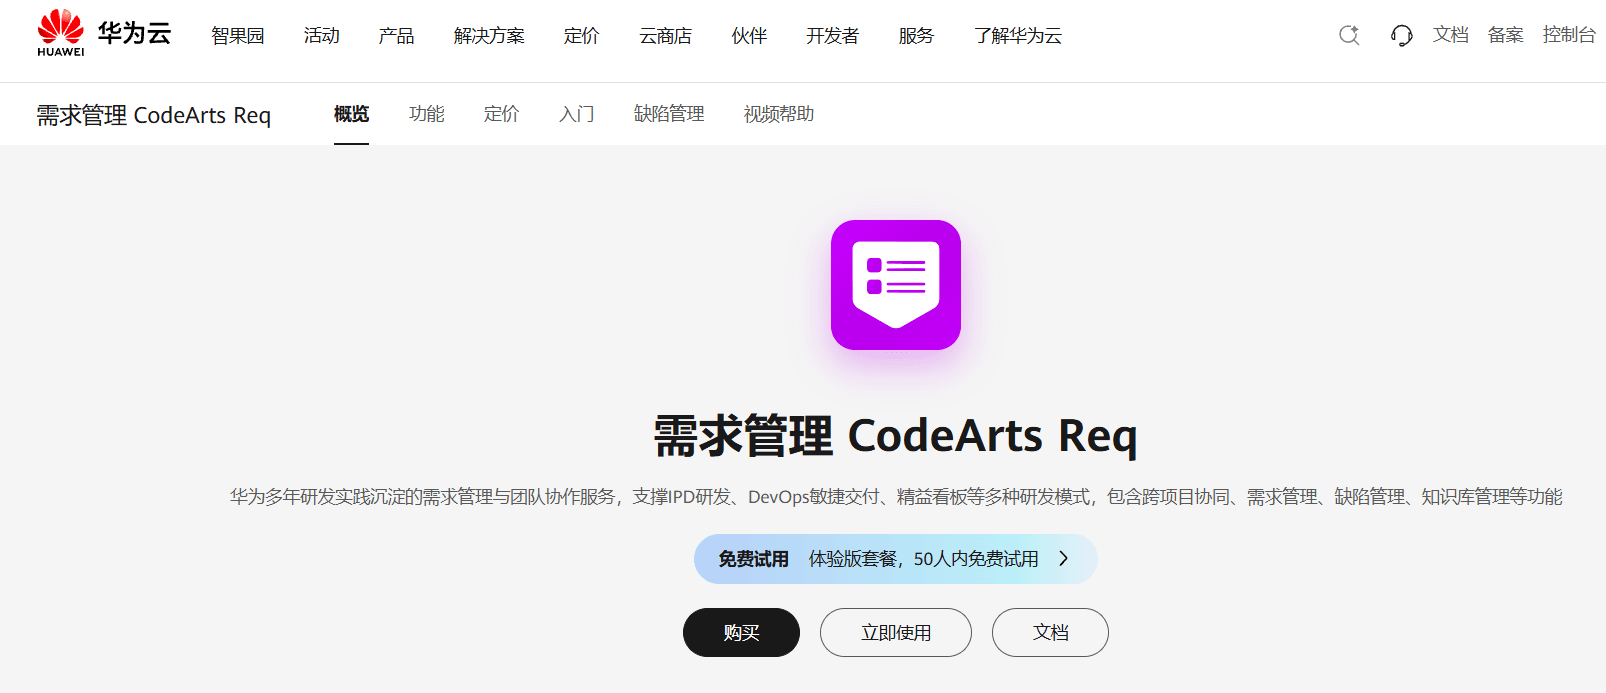Click the large 需求管理 CodeArts Req heading
The image size is (1606, 693).
click(x=896, y=436)
